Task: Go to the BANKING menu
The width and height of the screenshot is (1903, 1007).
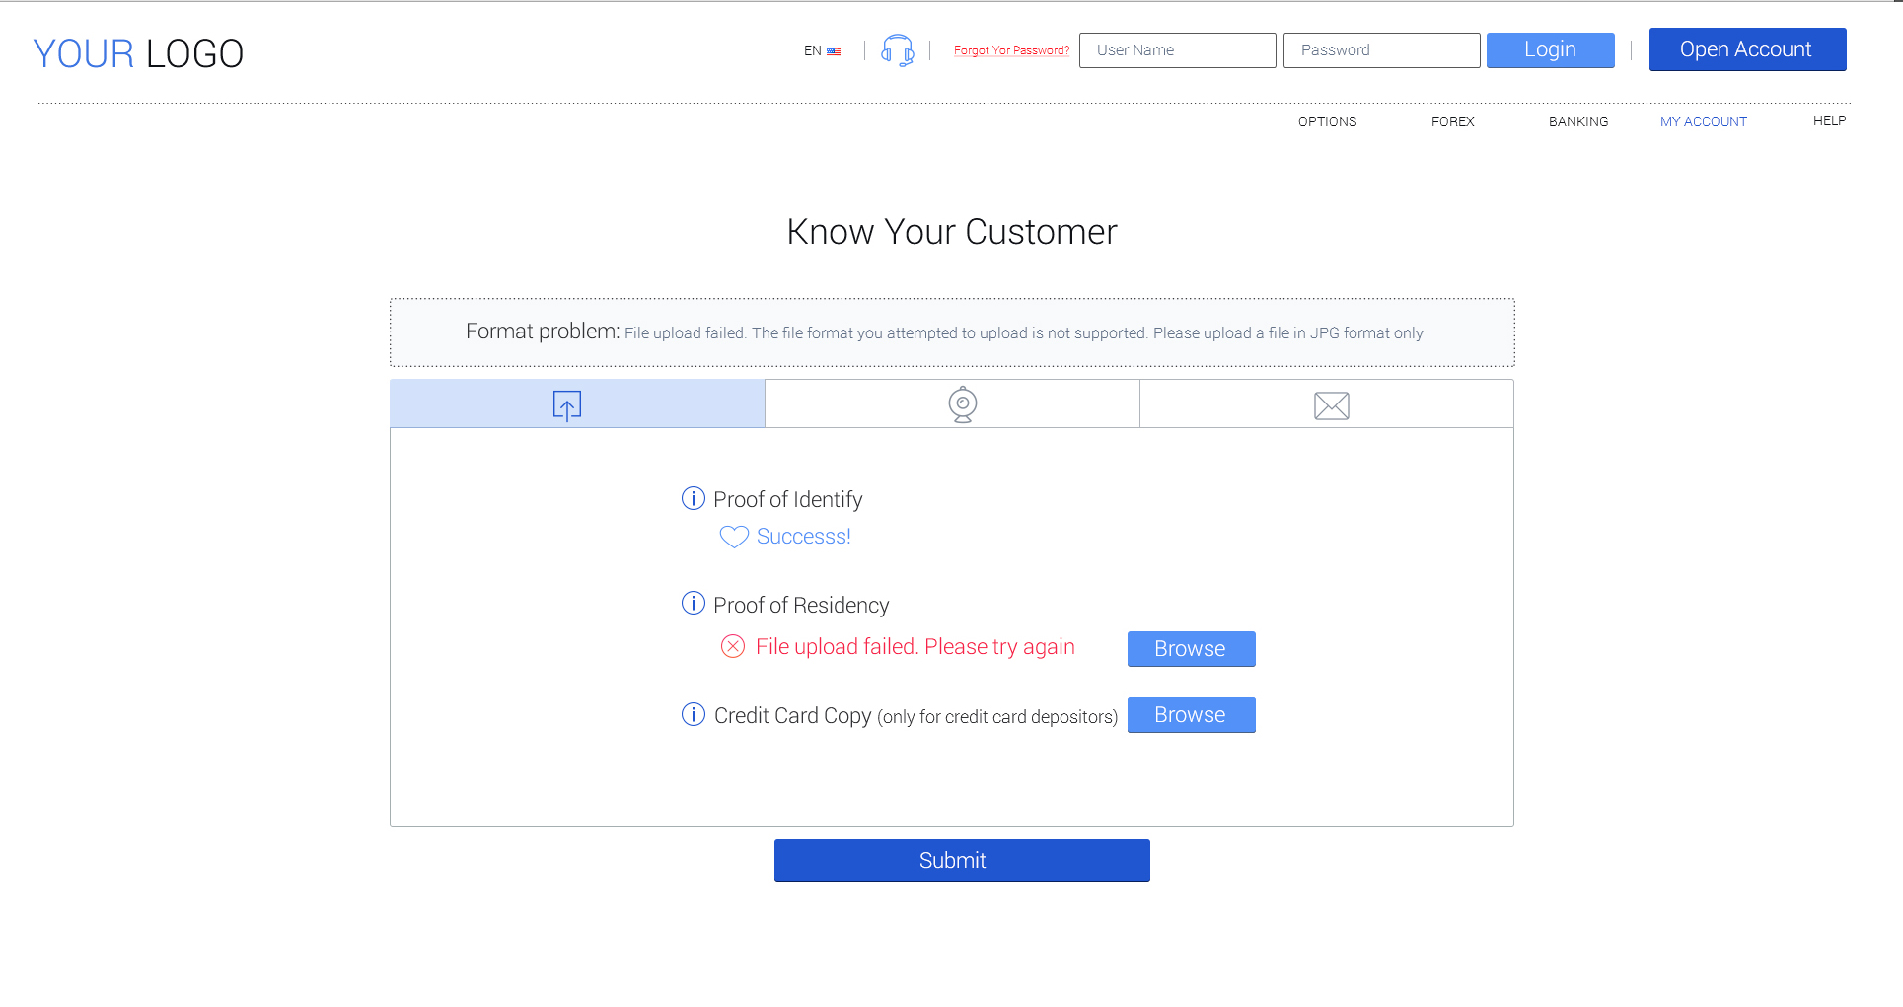Action: pyautogui.click(x=1578, y=121)
